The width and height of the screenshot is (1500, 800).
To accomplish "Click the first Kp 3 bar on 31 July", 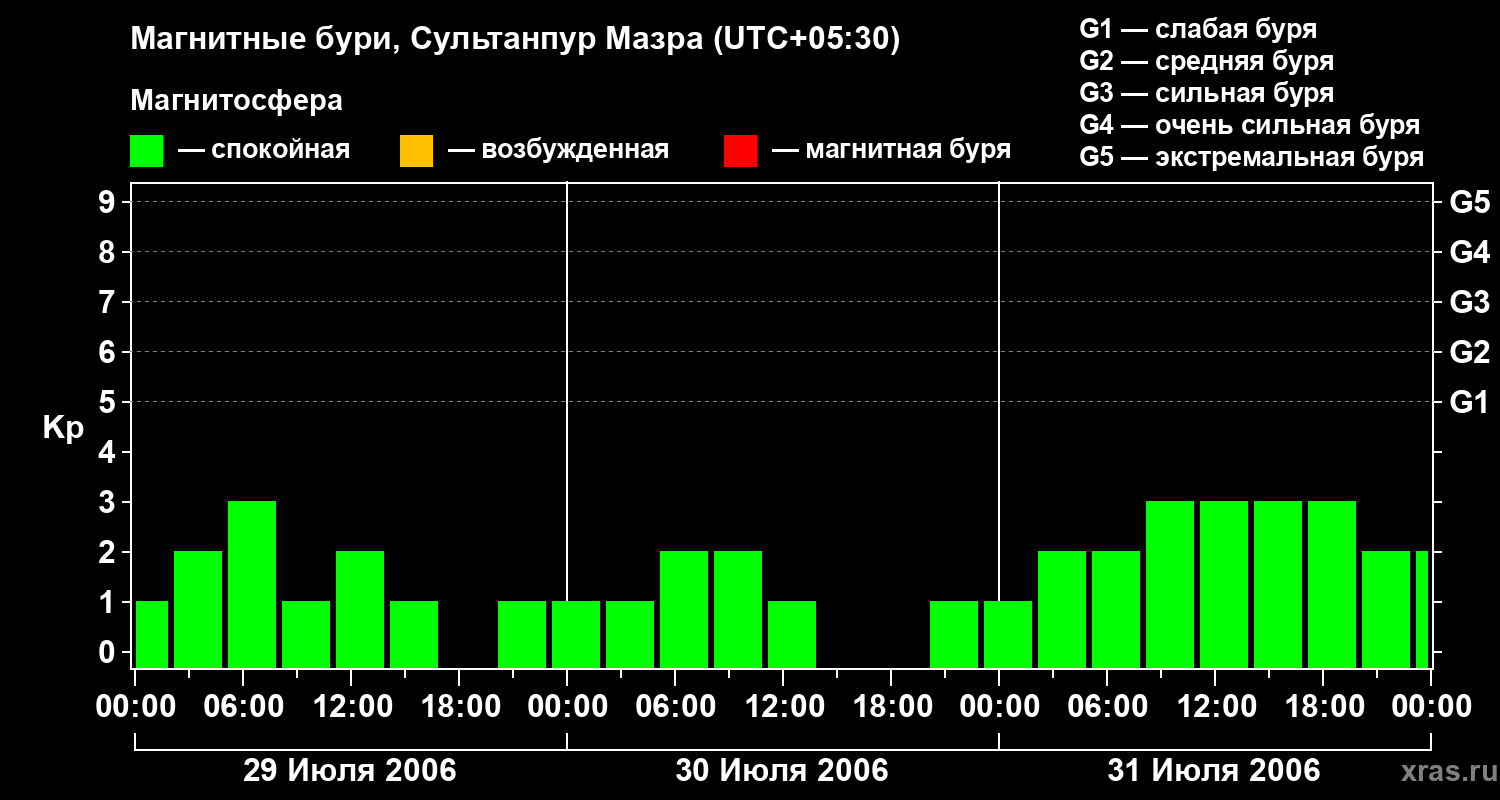I will click(x=1170, y=584).
